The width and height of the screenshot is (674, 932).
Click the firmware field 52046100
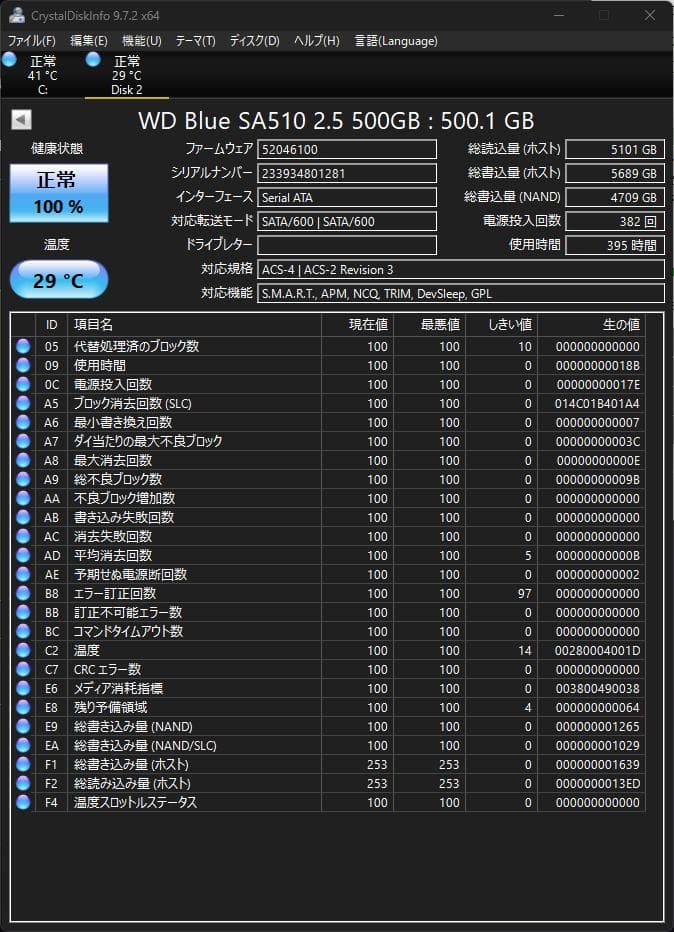coord(347,149)
